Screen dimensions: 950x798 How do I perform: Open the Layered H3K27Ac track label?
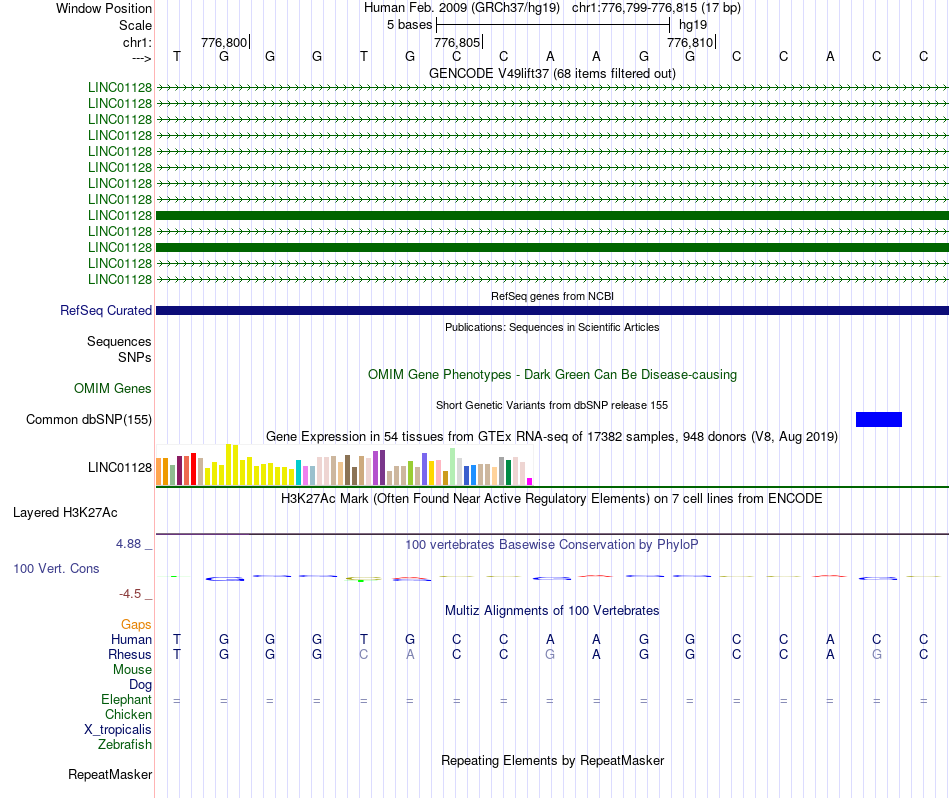tap(65, 513)
